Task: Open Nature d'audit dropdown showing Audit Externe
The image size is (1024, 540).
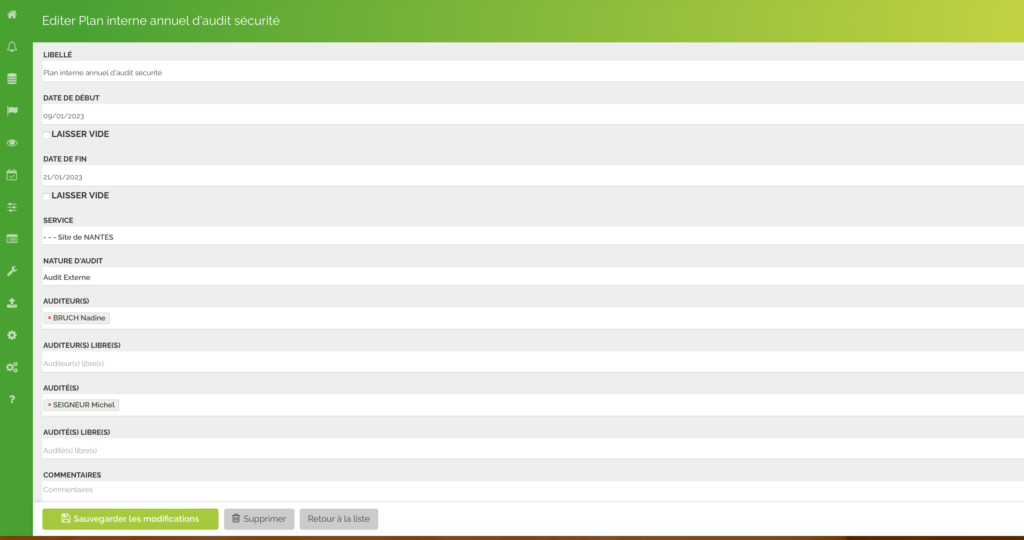Action: click(528, 277)
